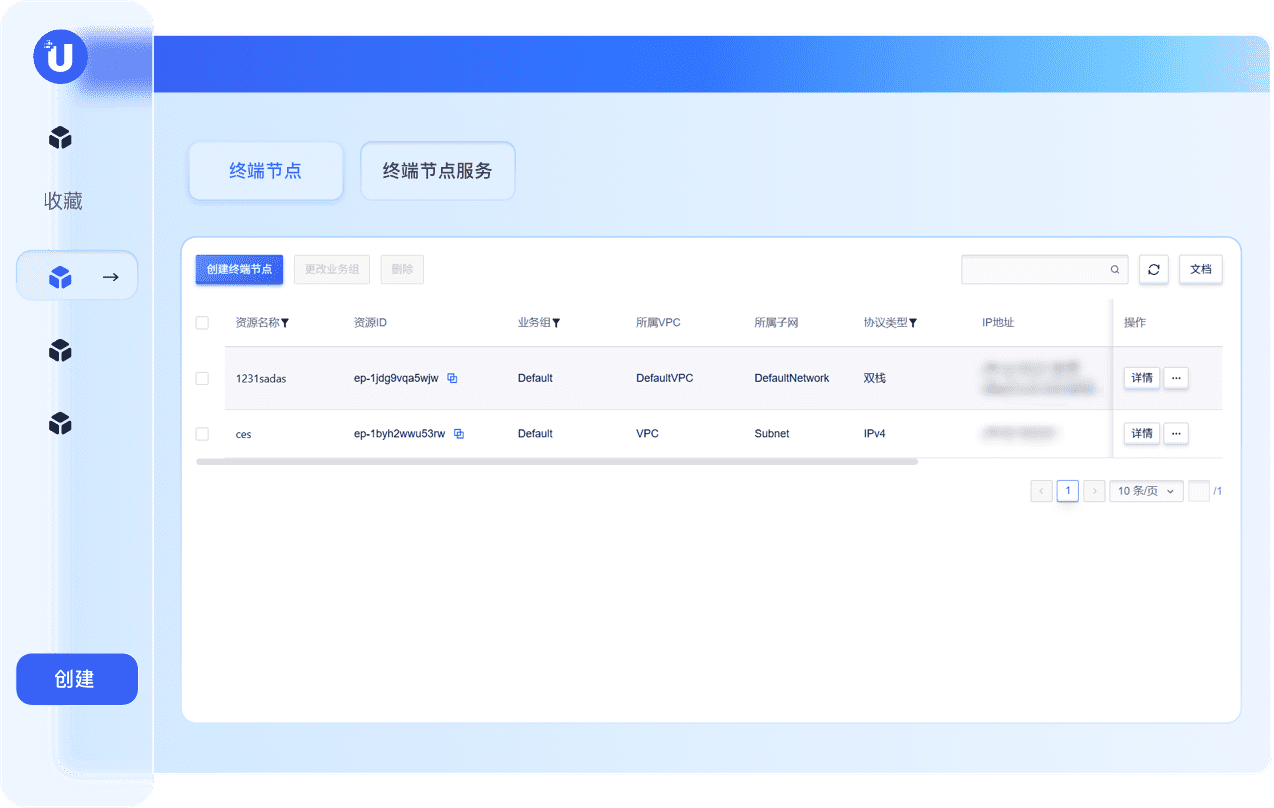
Task: Click the first cube icon above 收藏
Action: (x=60, y=138)
